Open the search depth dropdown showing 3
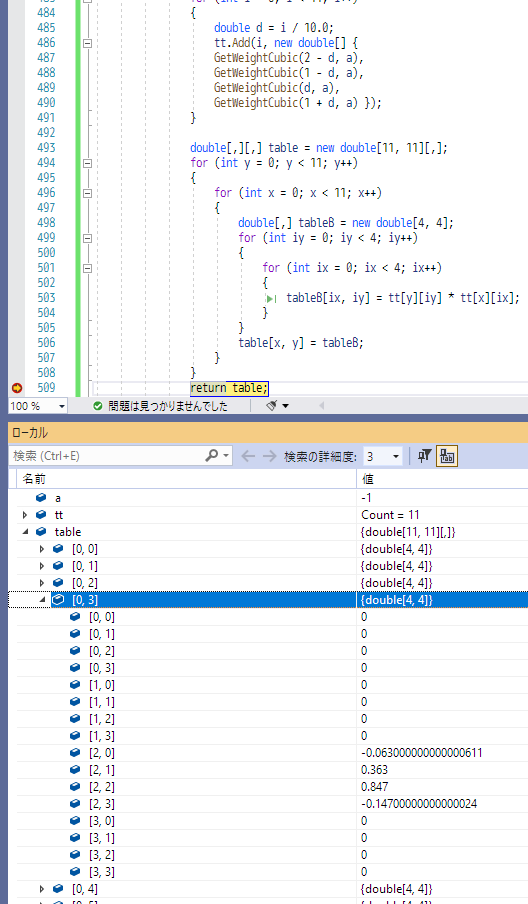 396,456
